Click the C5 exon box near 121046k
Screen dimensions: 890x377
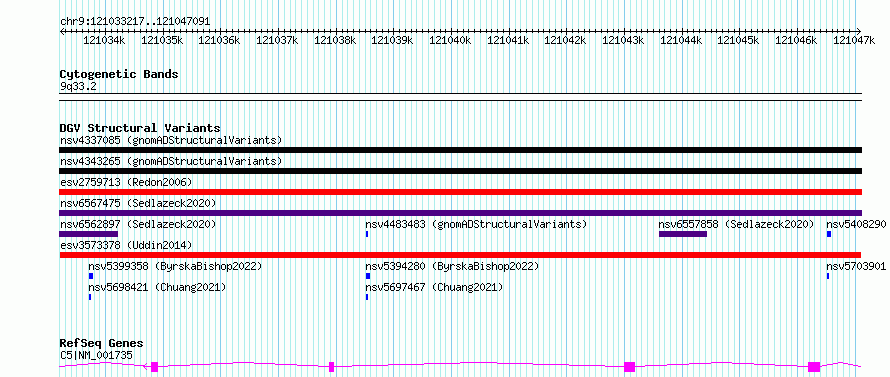coord(814,367)
